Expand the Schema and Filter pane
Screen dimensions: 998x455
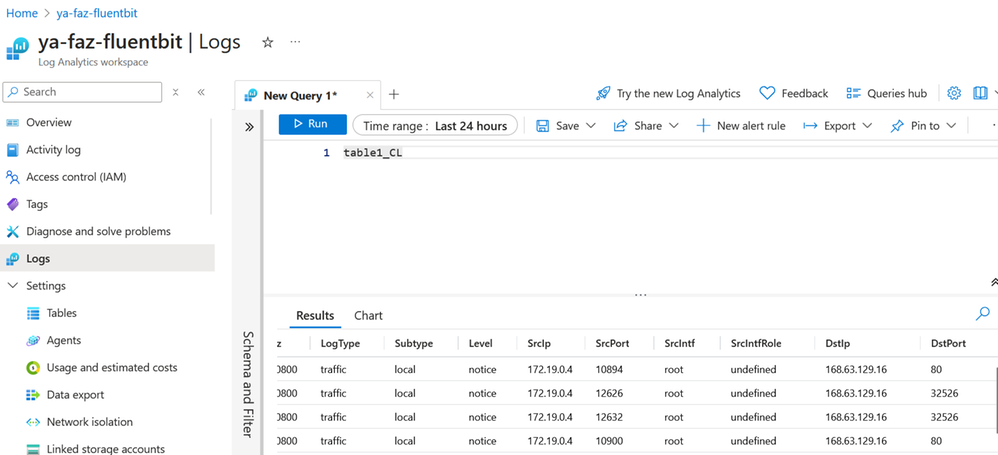tap(249, 126)
